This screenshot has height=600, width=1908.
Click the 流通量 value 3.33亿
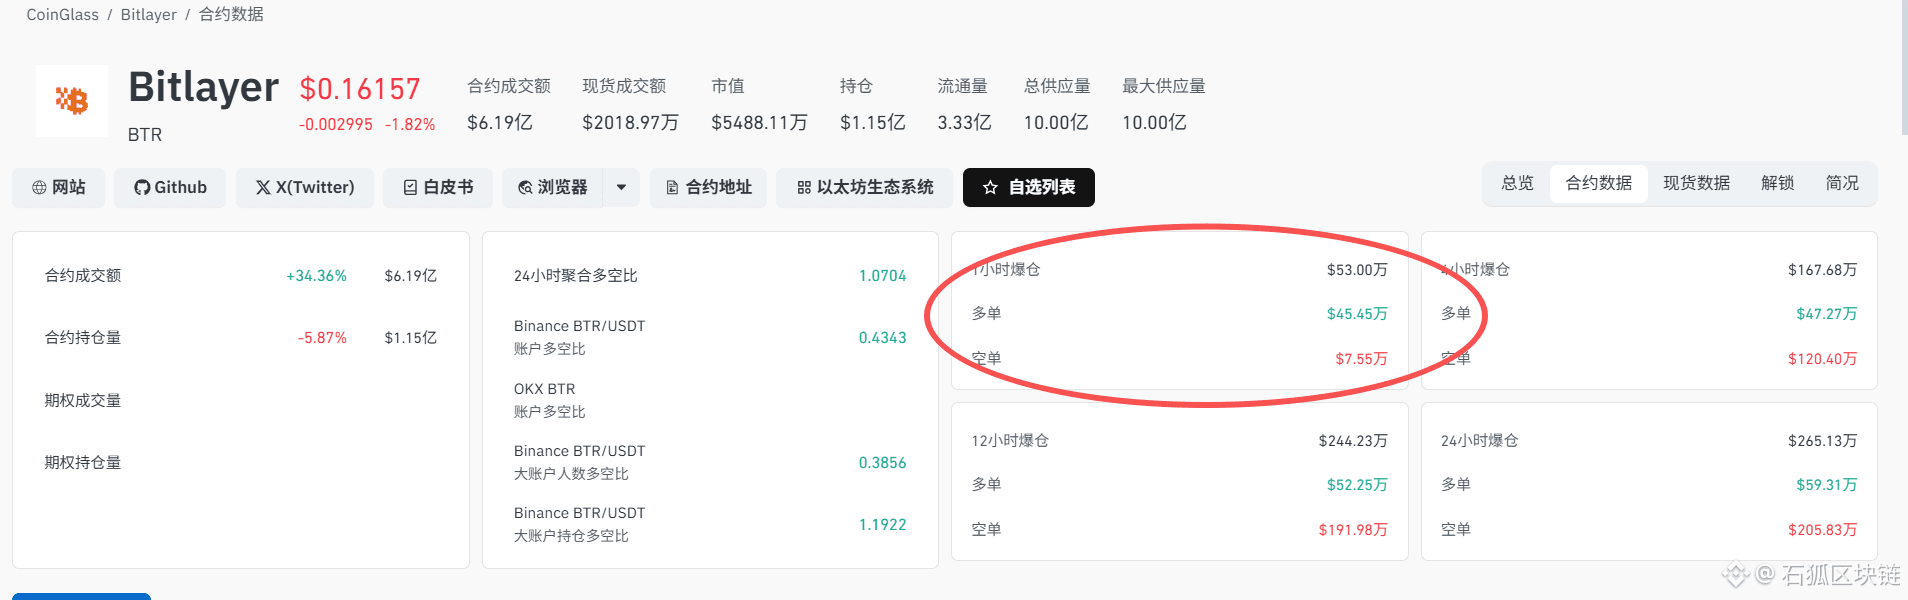[x=964, y=123]
